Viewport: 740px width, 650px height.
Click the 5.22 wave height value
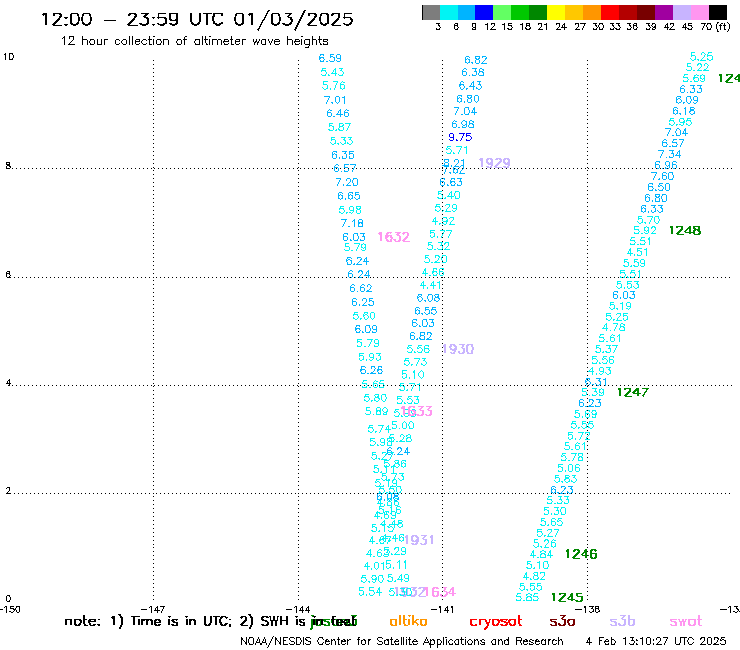[698, 68]
